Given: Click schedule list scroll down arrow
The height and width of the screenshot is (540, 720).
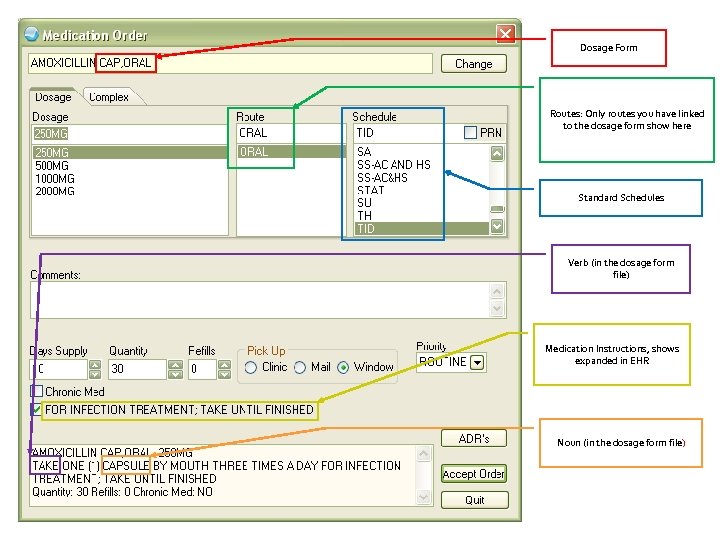Looking at the screenshot, I should pos(497,226).
